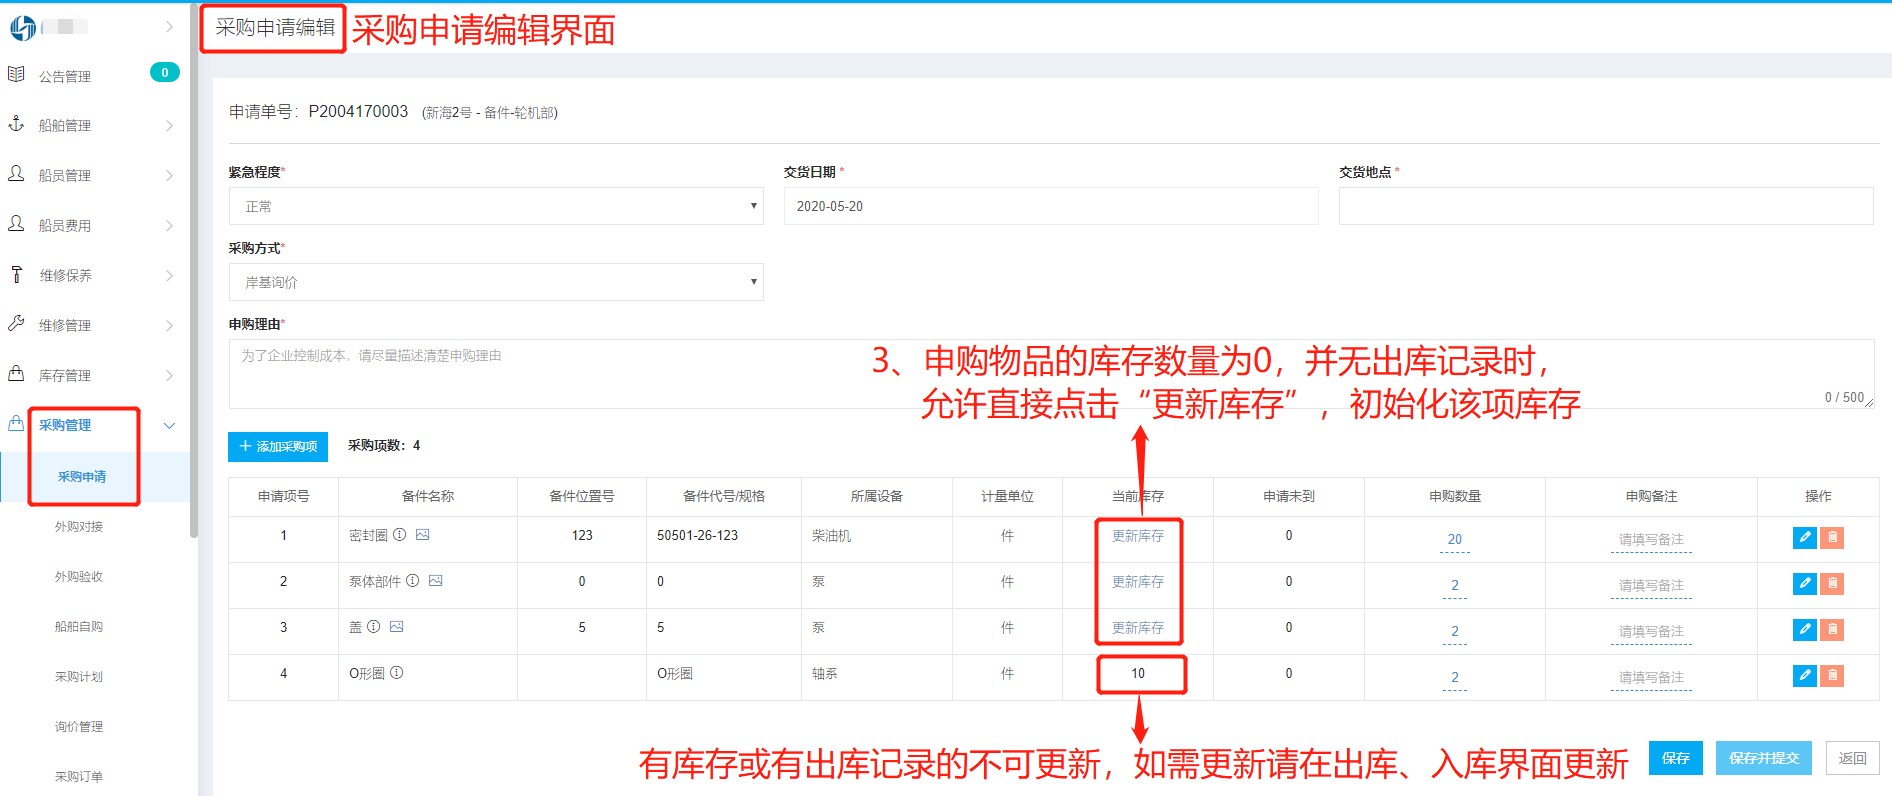Viewport: 1892px width, 796px height.
Task: Click 添加采购项 button
Action: (278, 446)
